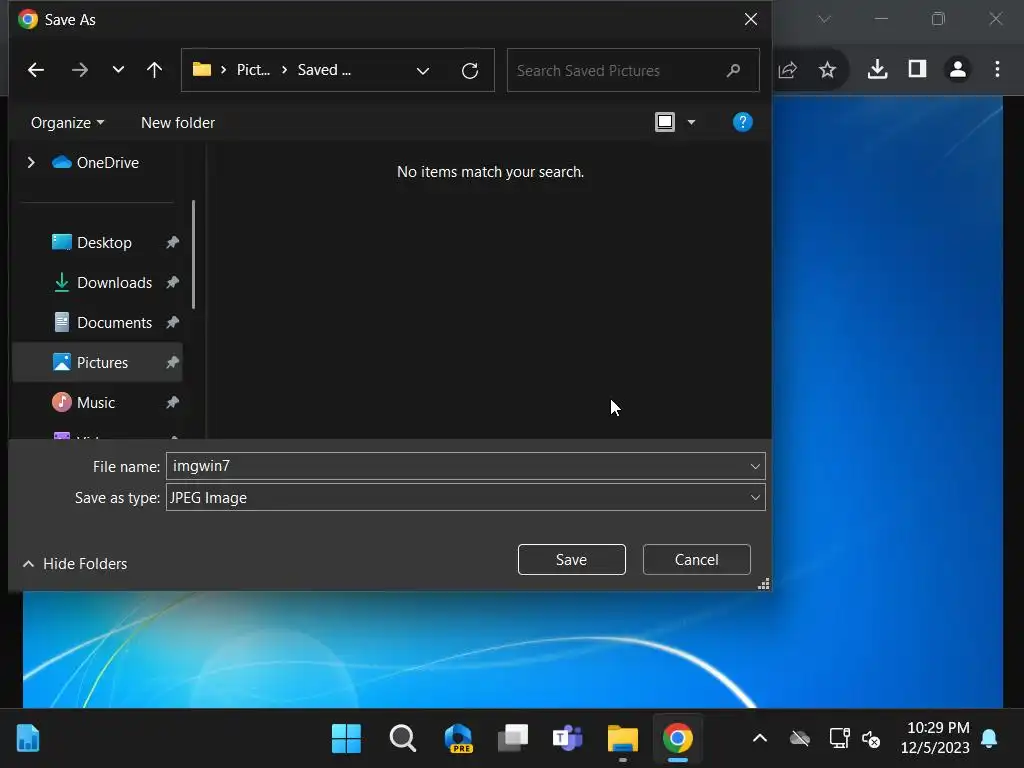Open recent locations dropdown arrow

118,69
